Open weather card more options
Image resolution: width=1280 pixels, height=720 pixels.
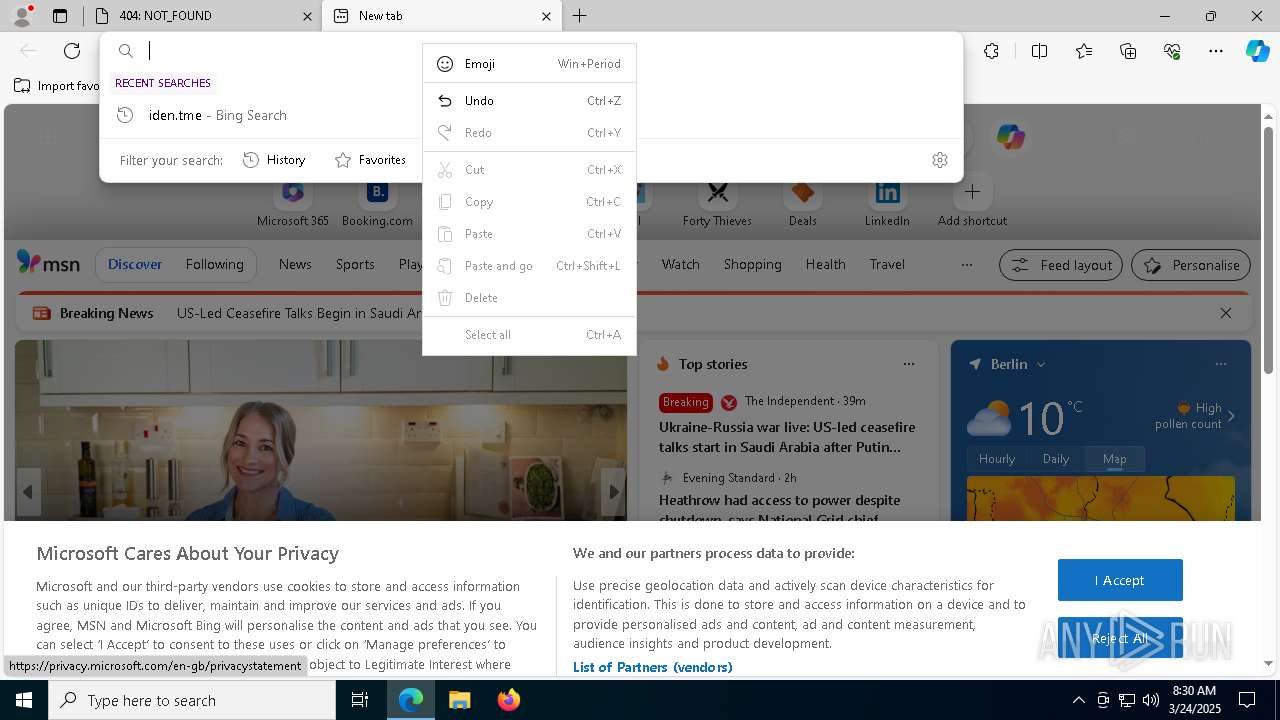1220,364
